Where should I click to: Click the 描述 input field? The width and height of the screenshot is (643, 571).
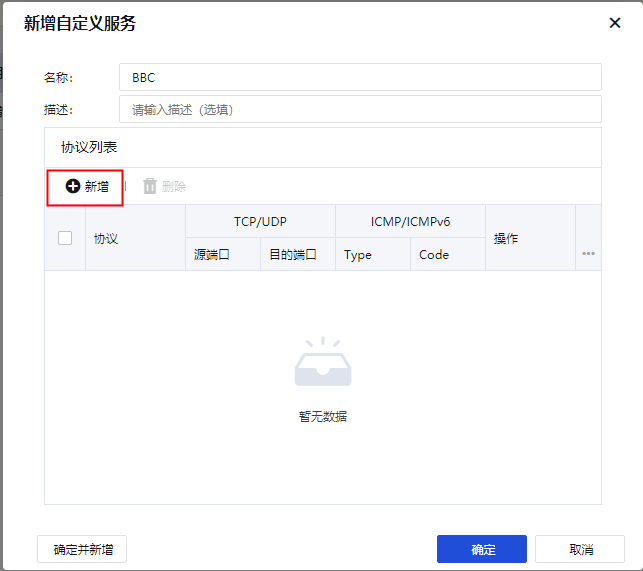click(360, 109)
